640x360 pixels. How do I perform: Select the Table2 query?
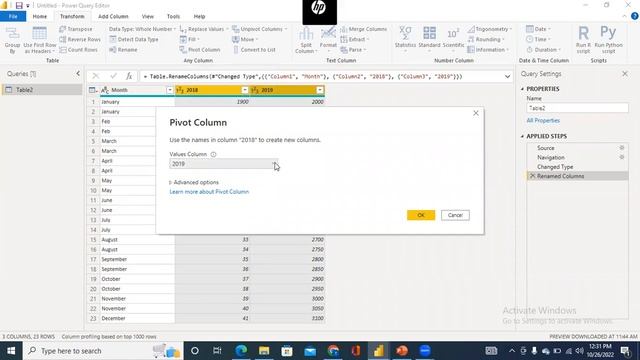tap(42, 90)
